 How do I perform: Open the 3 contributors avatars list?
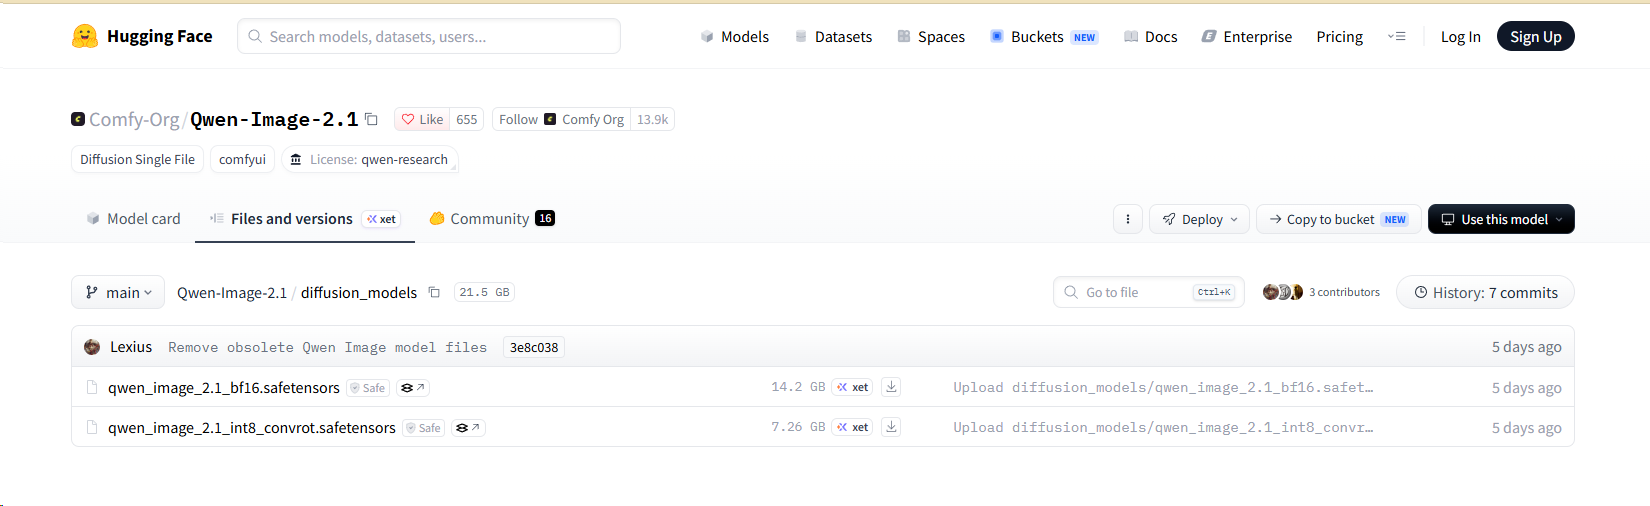[1321, 292]
